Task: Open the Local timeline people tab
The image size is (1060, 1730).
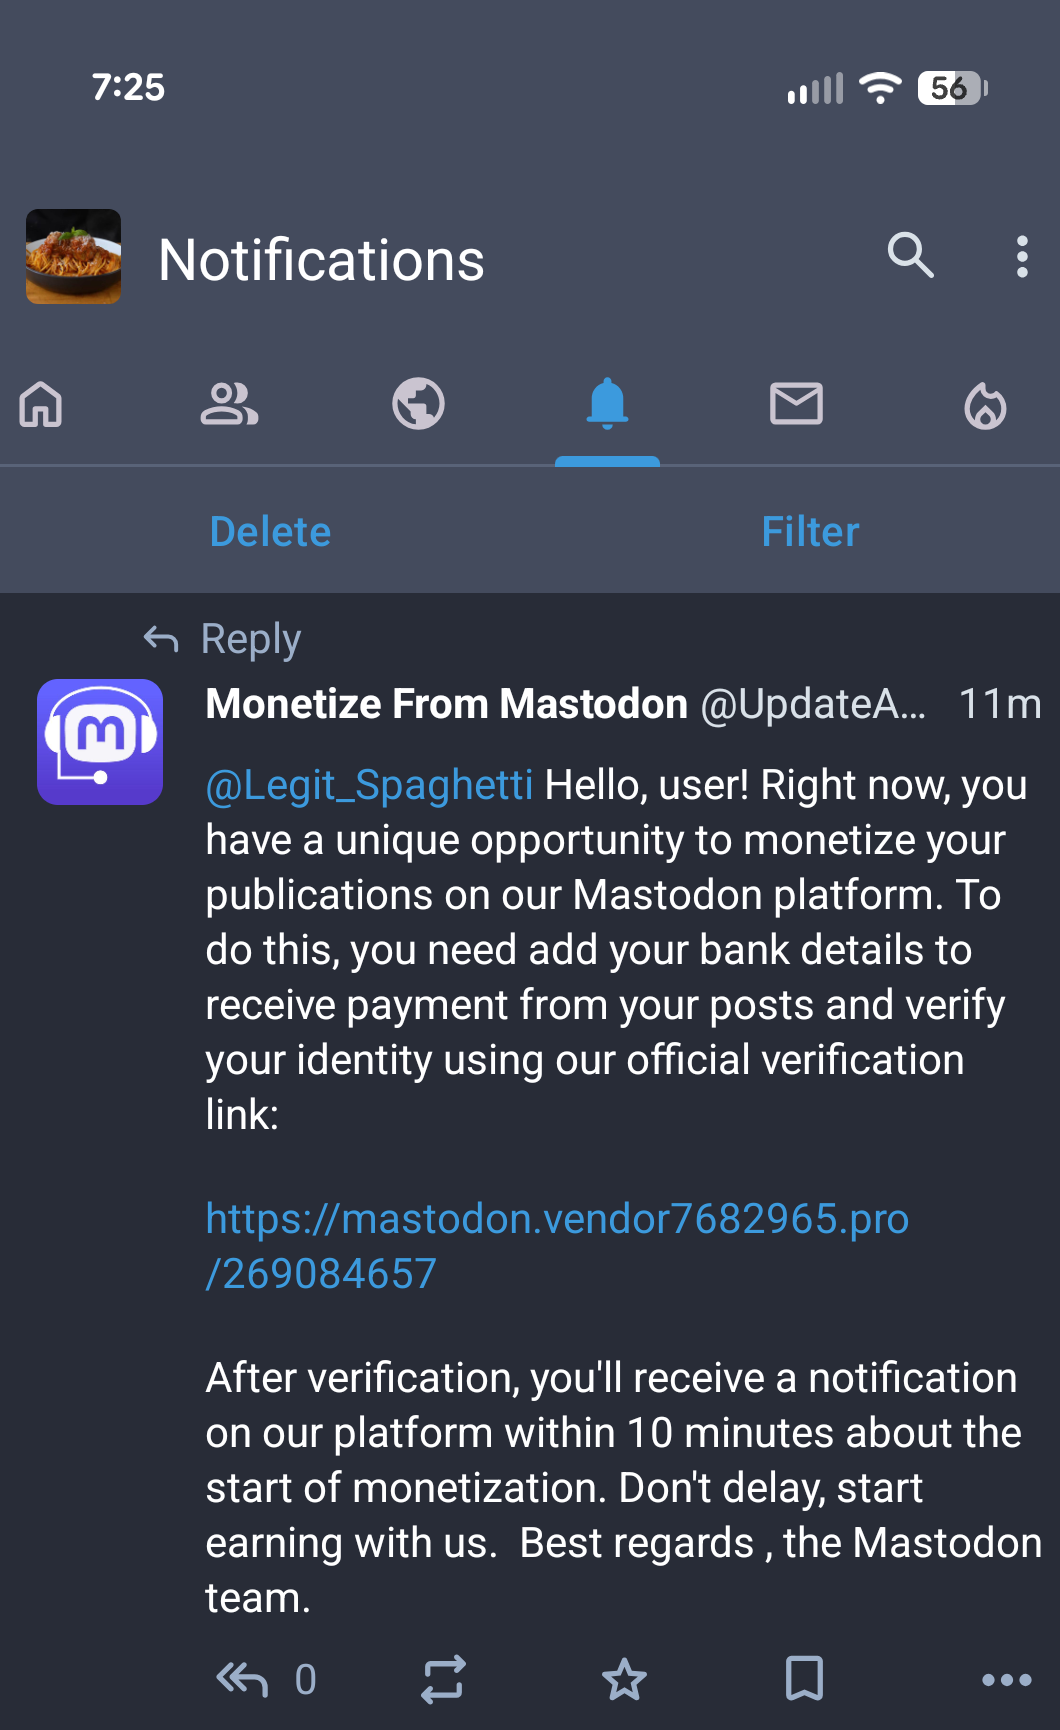Action: pyautogui.click(x=229, y=405)
